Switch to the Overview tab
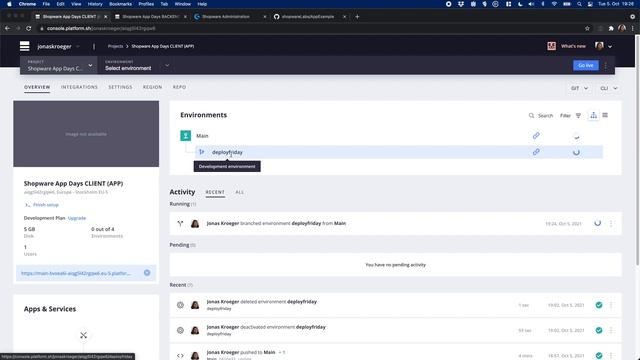This screenshot has height=360, width=640. pyautogui.click(x=37, y=87)
